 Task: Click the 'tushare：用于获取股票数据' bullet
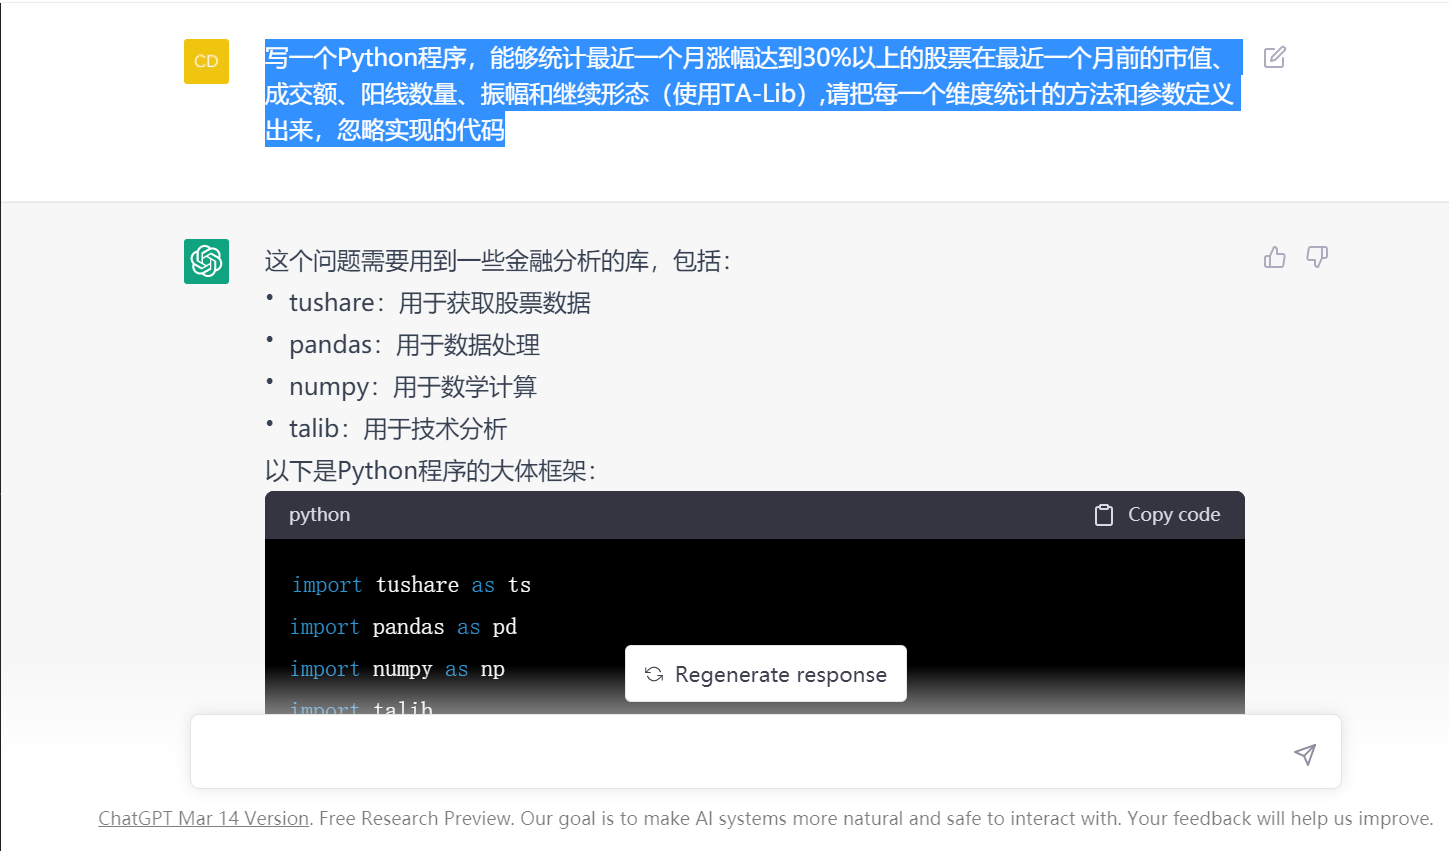pos(439,303)
